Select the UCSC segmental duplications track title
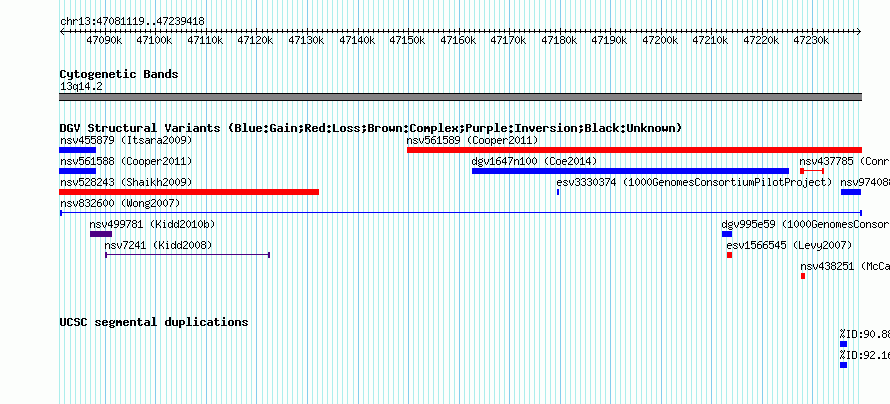This screenshot has height=404, width=890. [x=154, y=322]
